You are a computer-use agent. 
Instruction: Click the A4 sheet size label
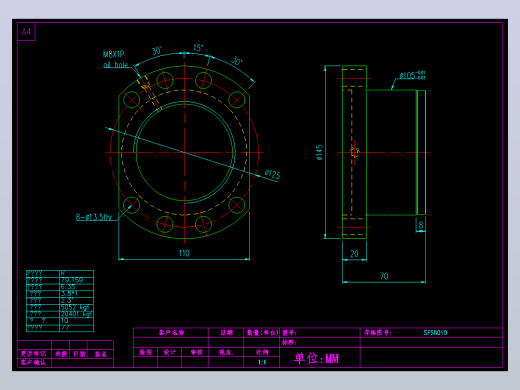(x=26, y=32)
